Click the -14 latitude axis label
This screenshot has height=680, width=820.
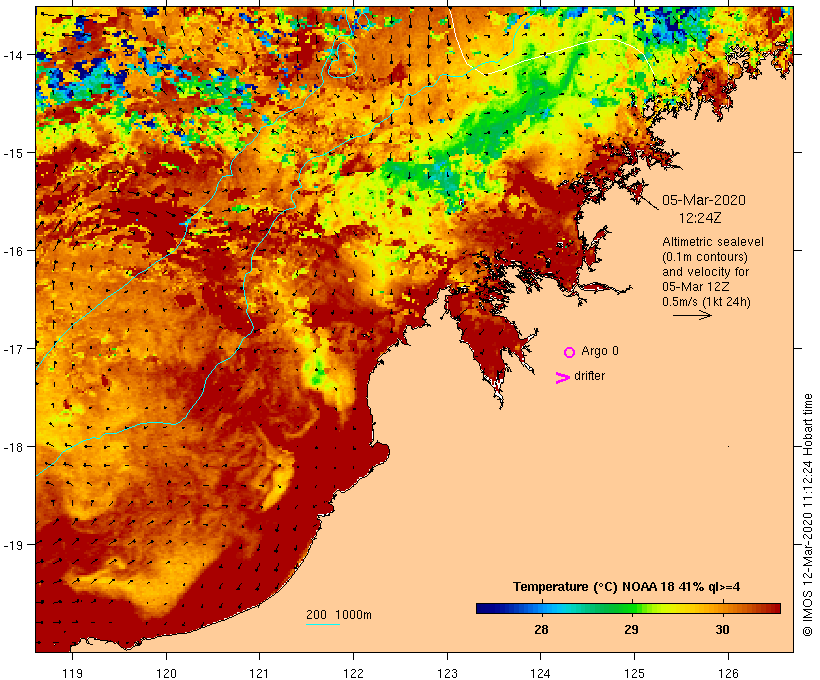click(13, 55)
